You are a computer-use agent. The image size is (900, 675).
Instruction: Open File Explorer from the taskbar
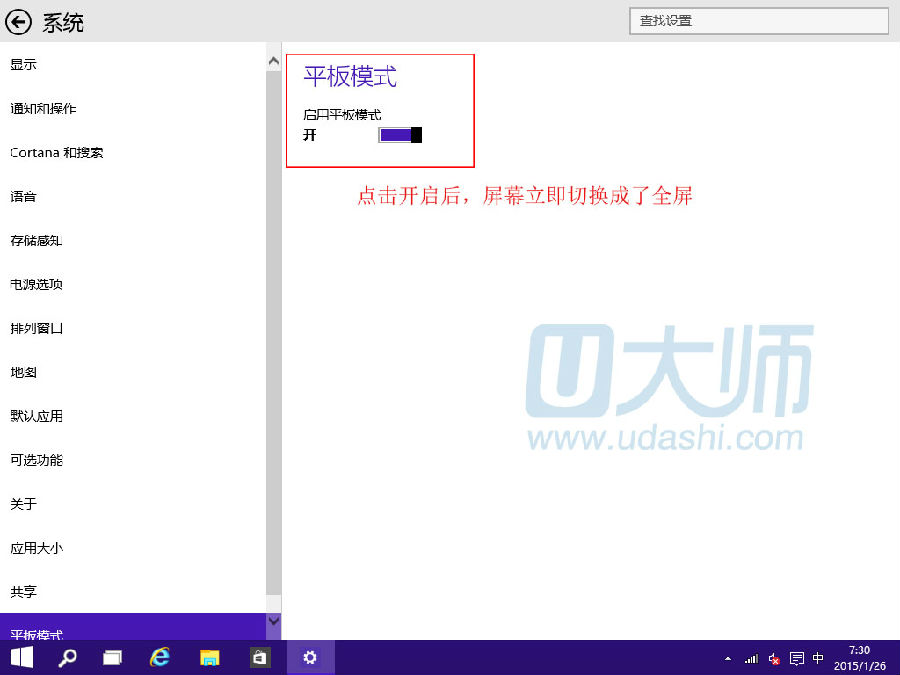click(x=209, y=657)
